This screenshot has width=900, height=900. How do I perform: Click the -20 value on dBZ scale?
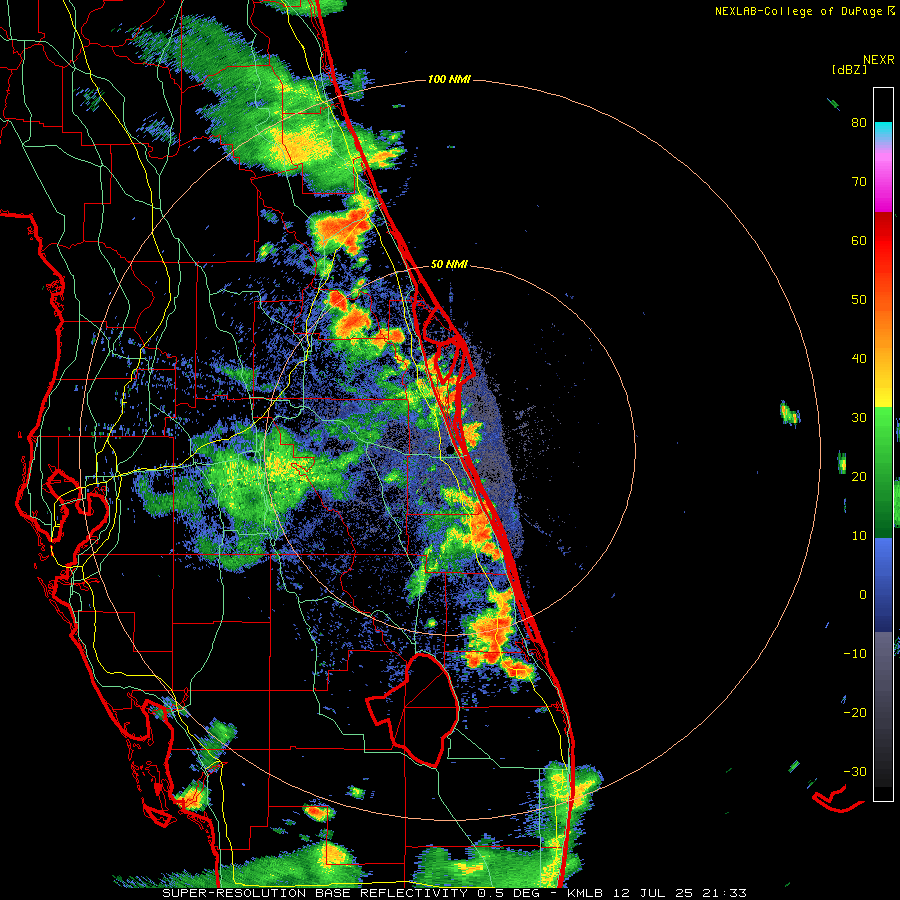pos(855,713)
